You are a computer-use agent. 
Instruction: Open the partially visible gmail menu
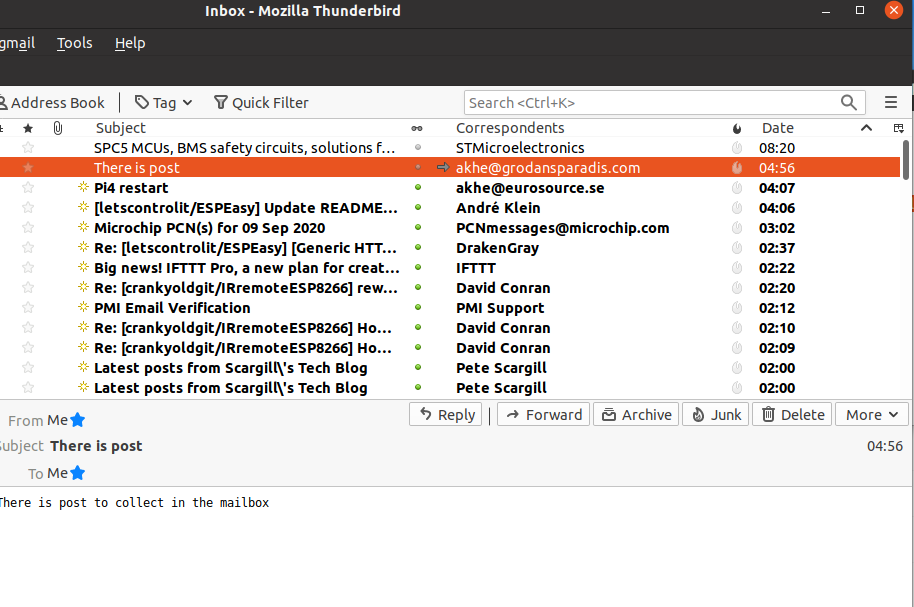17,43
